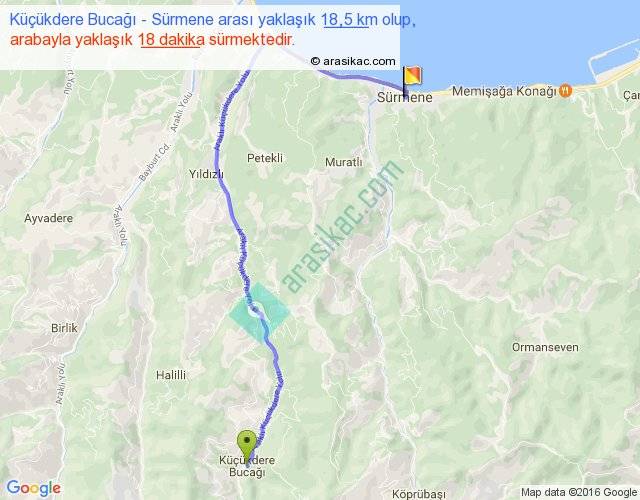This screenshot has width=640, height=500.
Task: Click the Ayvadere place label
Action: pyautogui.click(x=49, y=218)
